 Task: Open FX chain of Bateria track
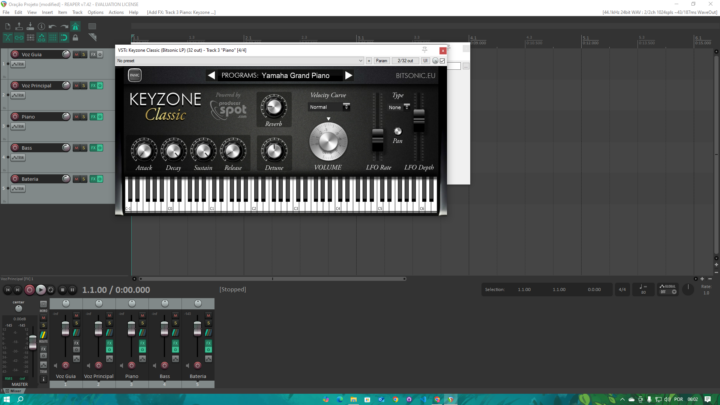click(93, 179)
